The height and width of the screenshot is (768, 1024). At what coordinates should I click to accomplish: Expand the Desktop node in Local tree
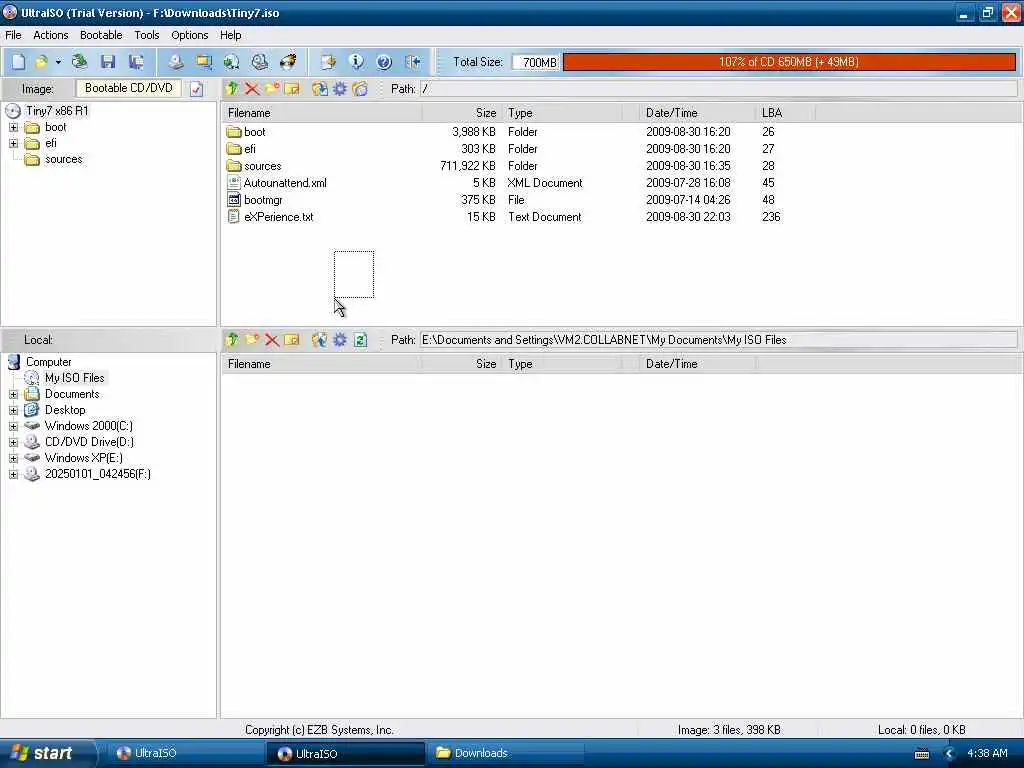pyautogui.click(x=14, y=410)
